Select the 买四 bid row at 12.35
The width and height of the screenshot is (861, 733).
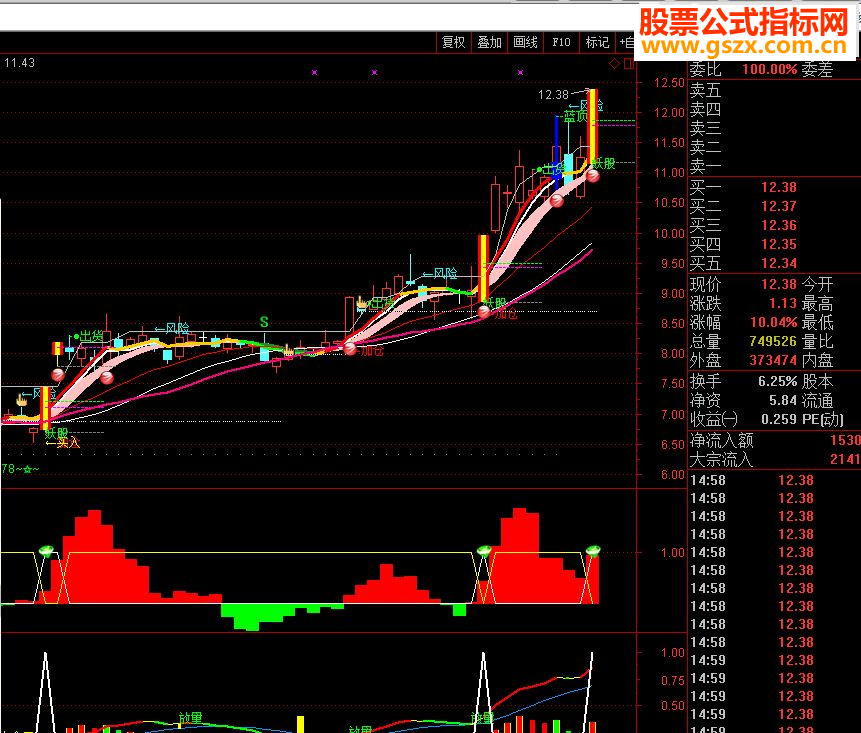tap(775, 244)
